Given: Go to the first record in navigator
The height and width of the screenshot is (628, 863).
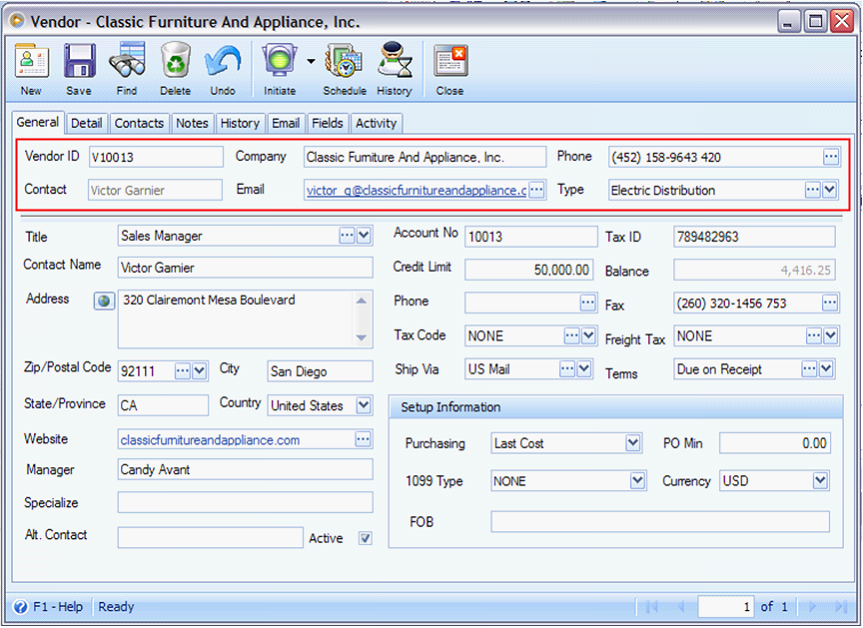Looking at the screenshot, I should tap(652, 607).
